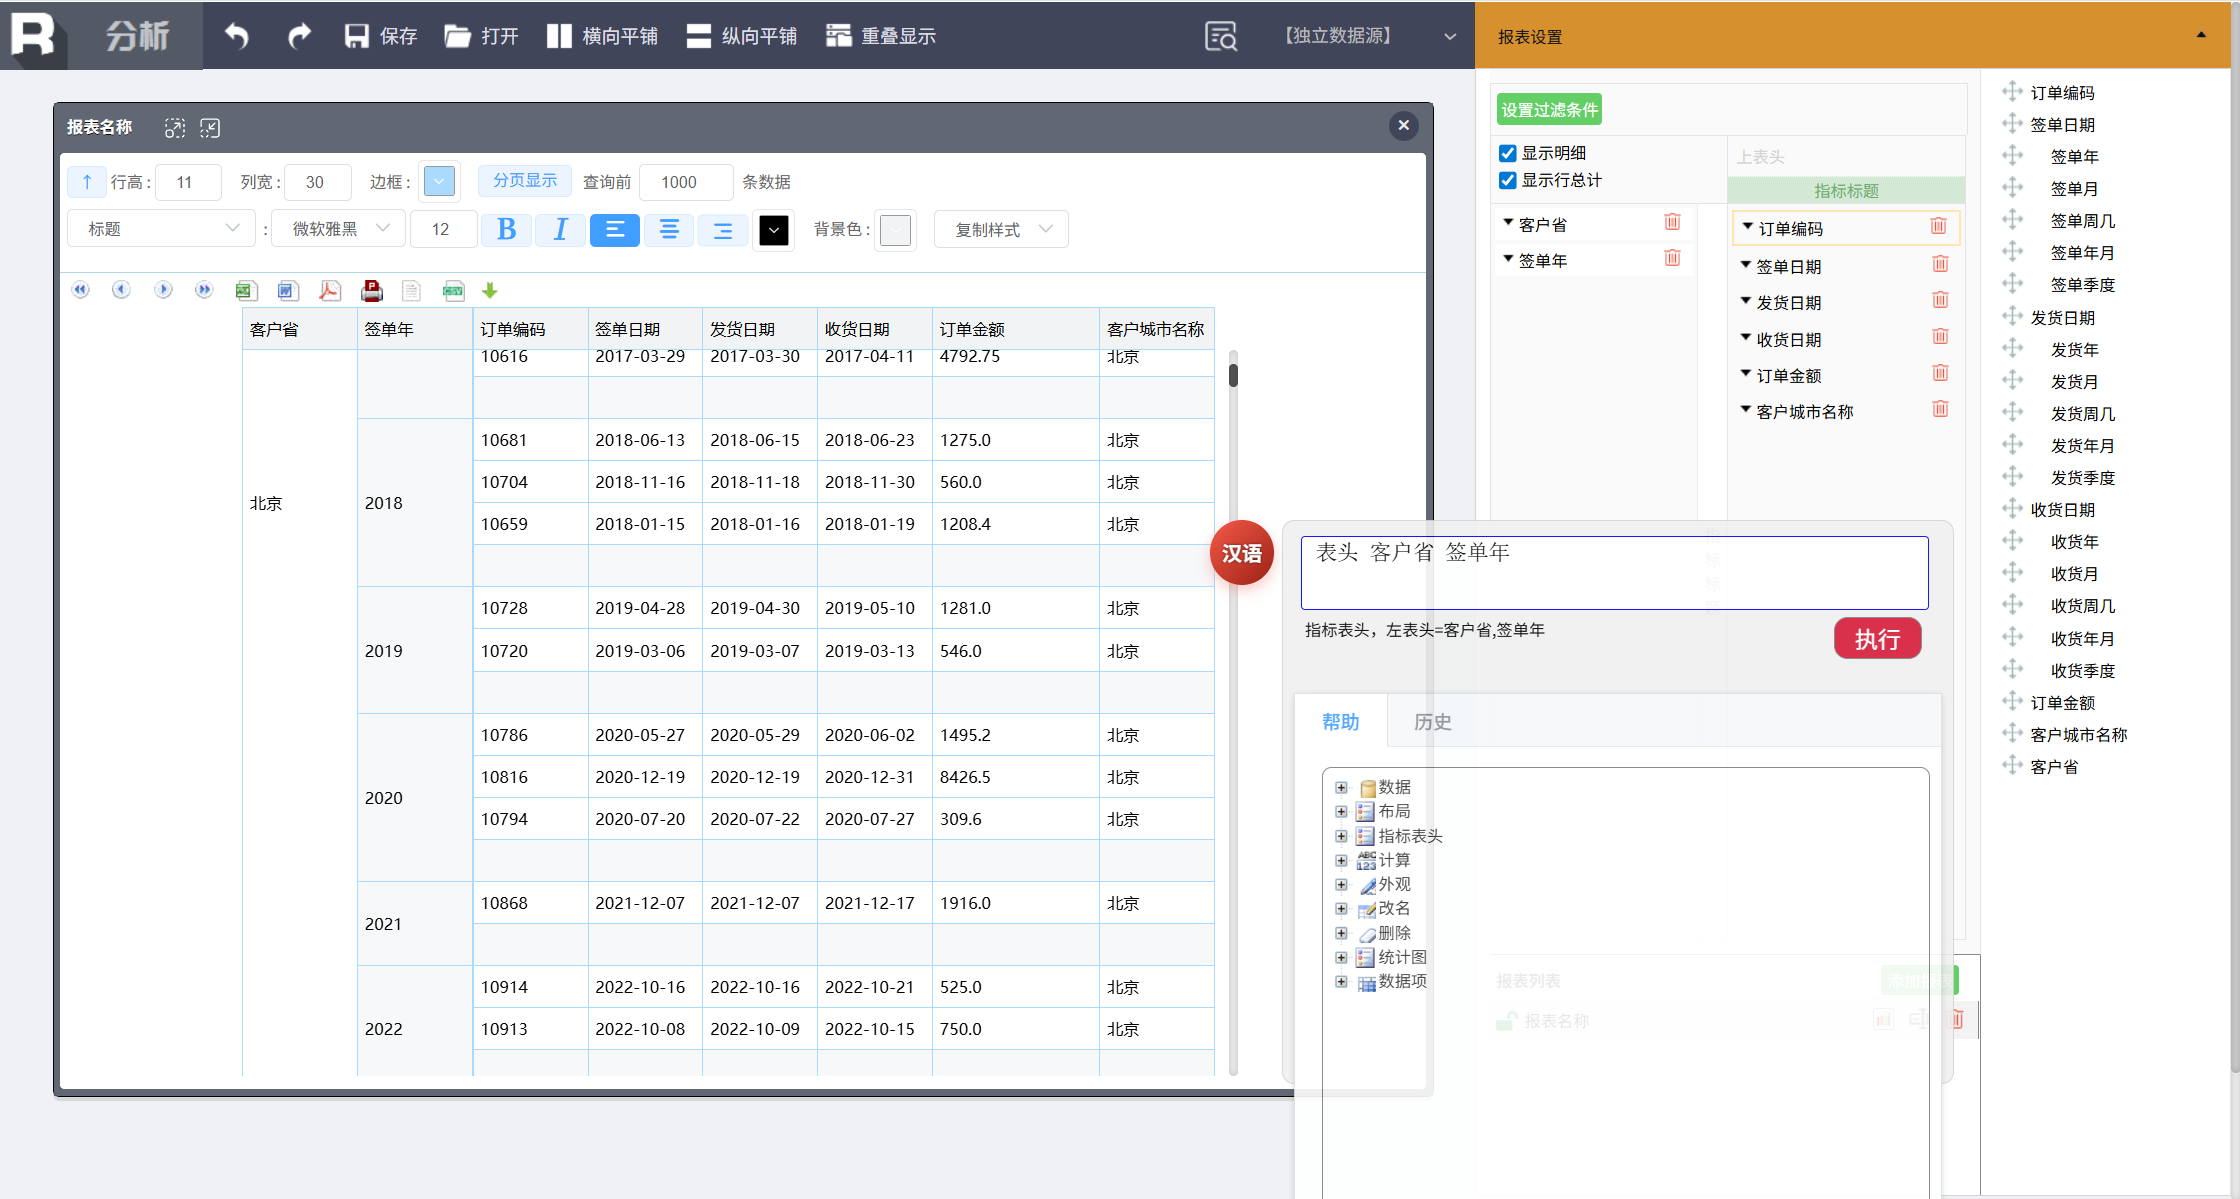The image size is (2240, 1199).
Task: Uncheck 显示明细 checkbox
Action: point(1508,153)
